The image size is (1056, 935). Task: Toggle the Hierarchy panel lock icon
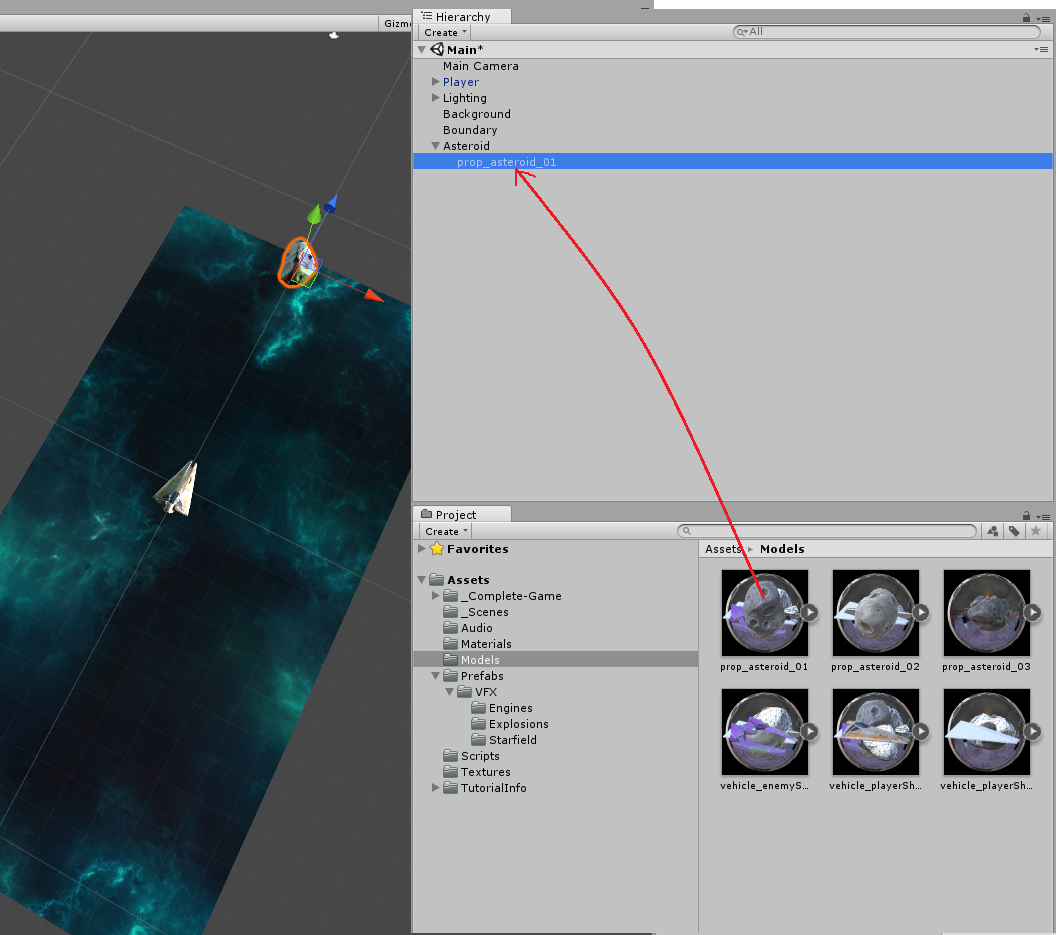tap(1027, 16)
